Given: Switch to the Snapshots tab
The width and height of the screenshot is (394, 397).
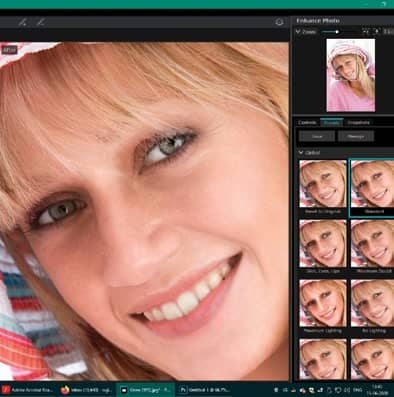Looking at the screenshot, I should pos(359,122).
